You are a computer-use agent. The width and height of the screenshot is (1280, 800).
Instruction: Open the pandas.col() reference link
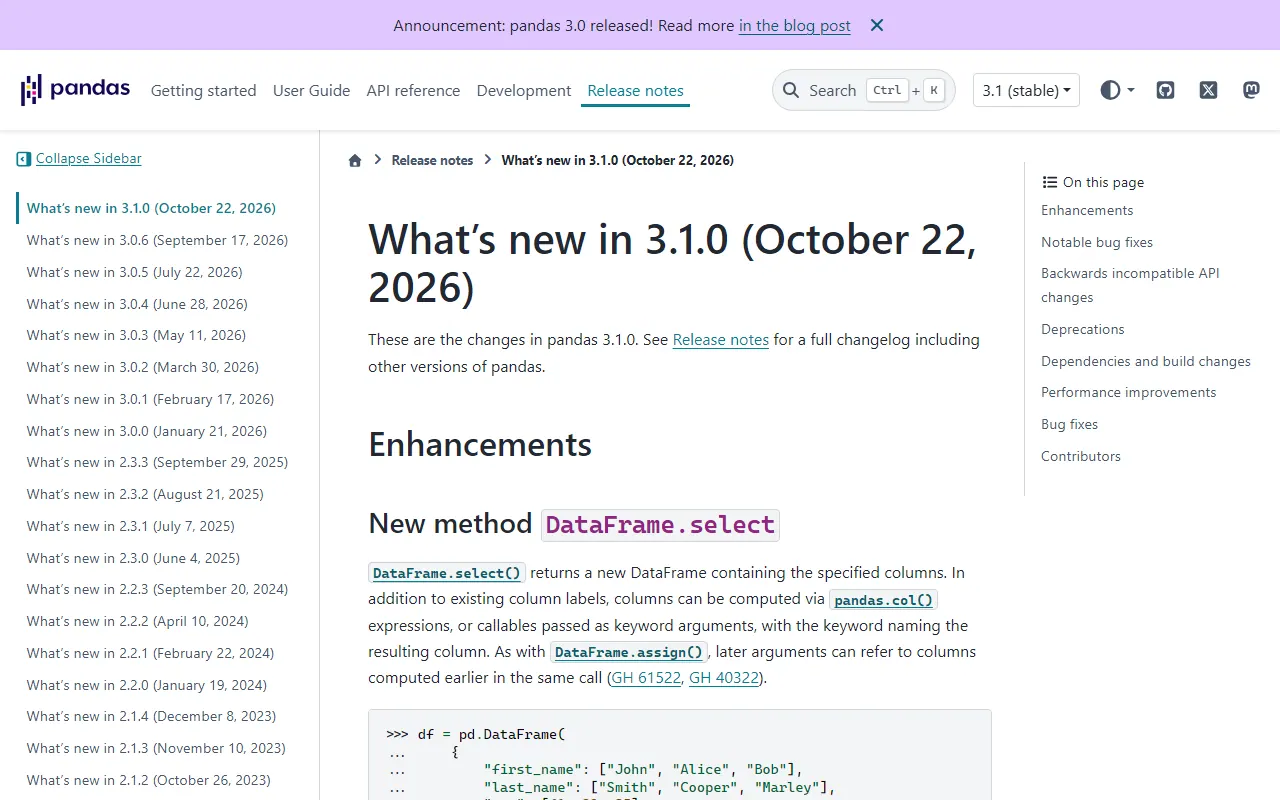pyautogui.click(x=883, y=600)
